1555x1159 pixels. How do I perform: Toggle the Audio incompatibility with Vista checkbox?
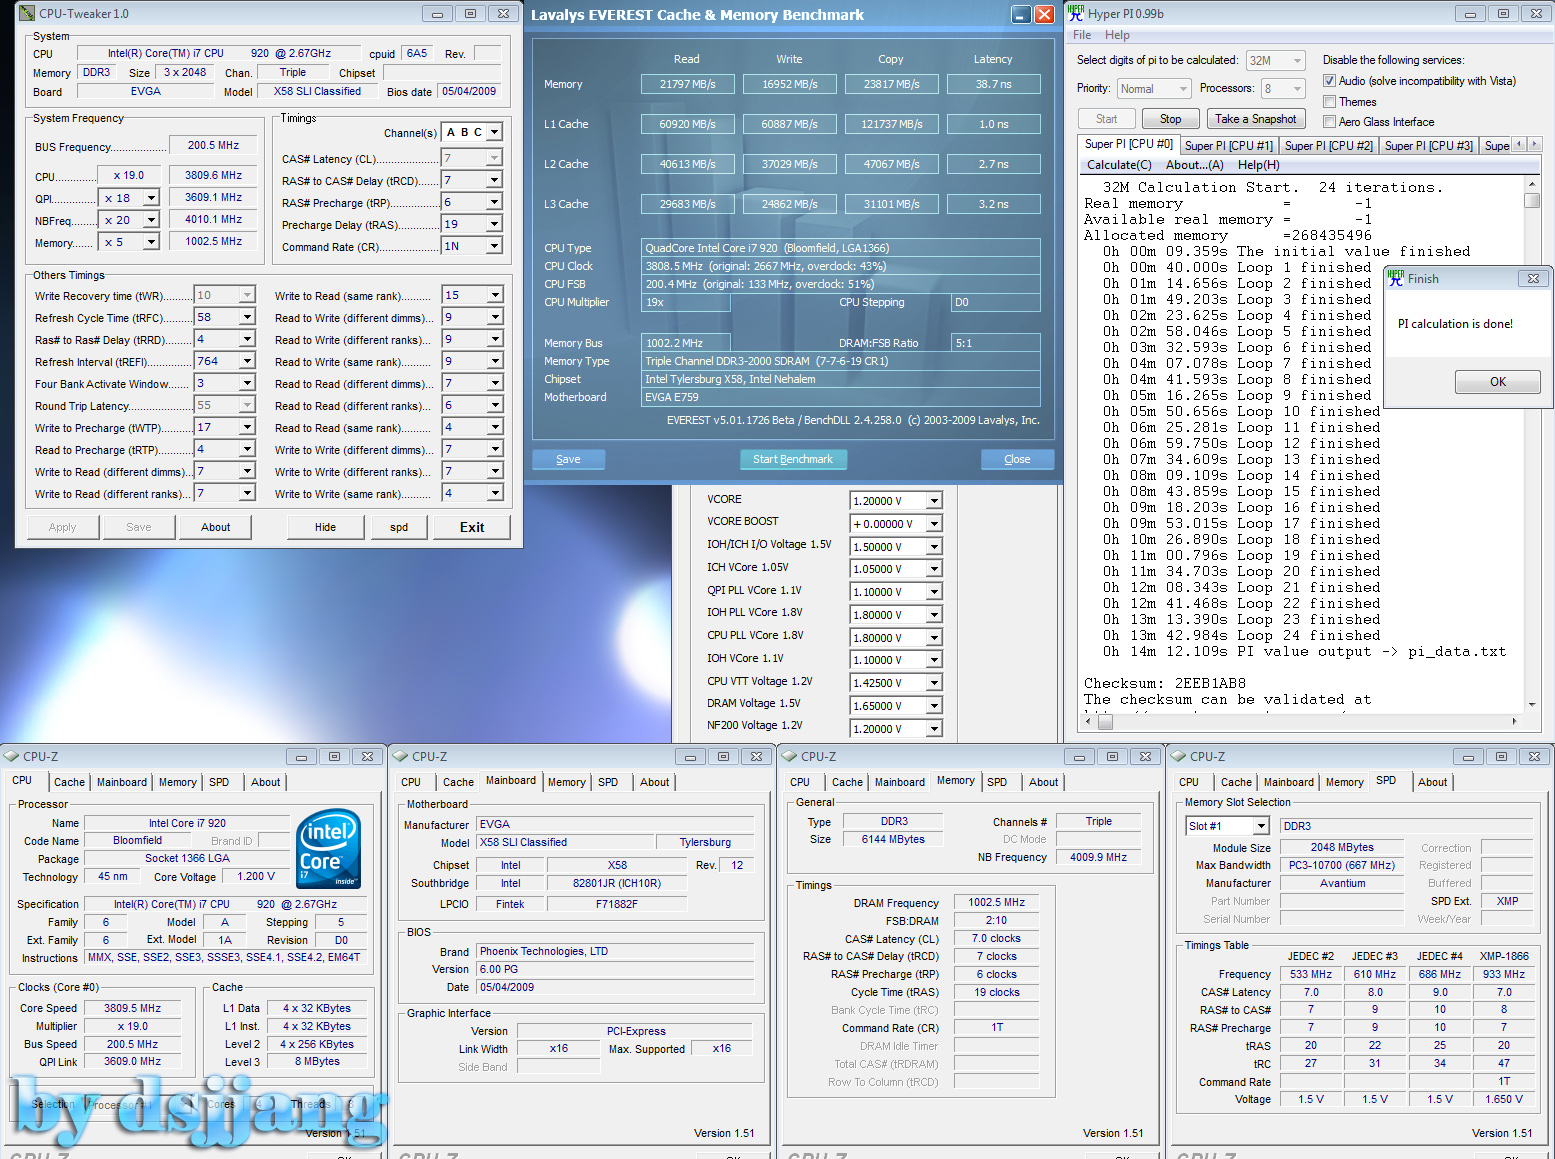click(1330, 81)
